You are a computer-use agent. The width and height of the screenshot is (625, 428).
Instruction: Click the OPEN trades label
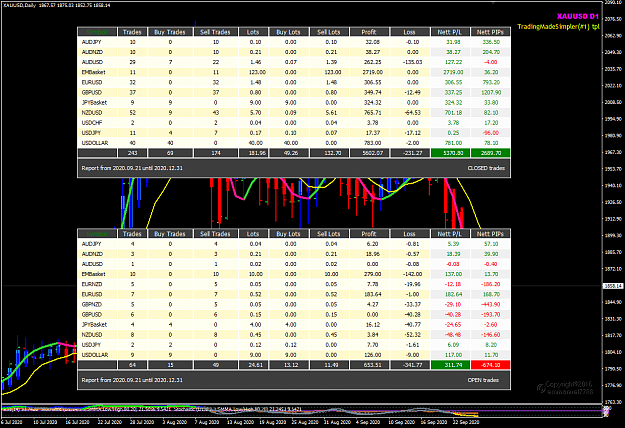[x=483, y=380]
